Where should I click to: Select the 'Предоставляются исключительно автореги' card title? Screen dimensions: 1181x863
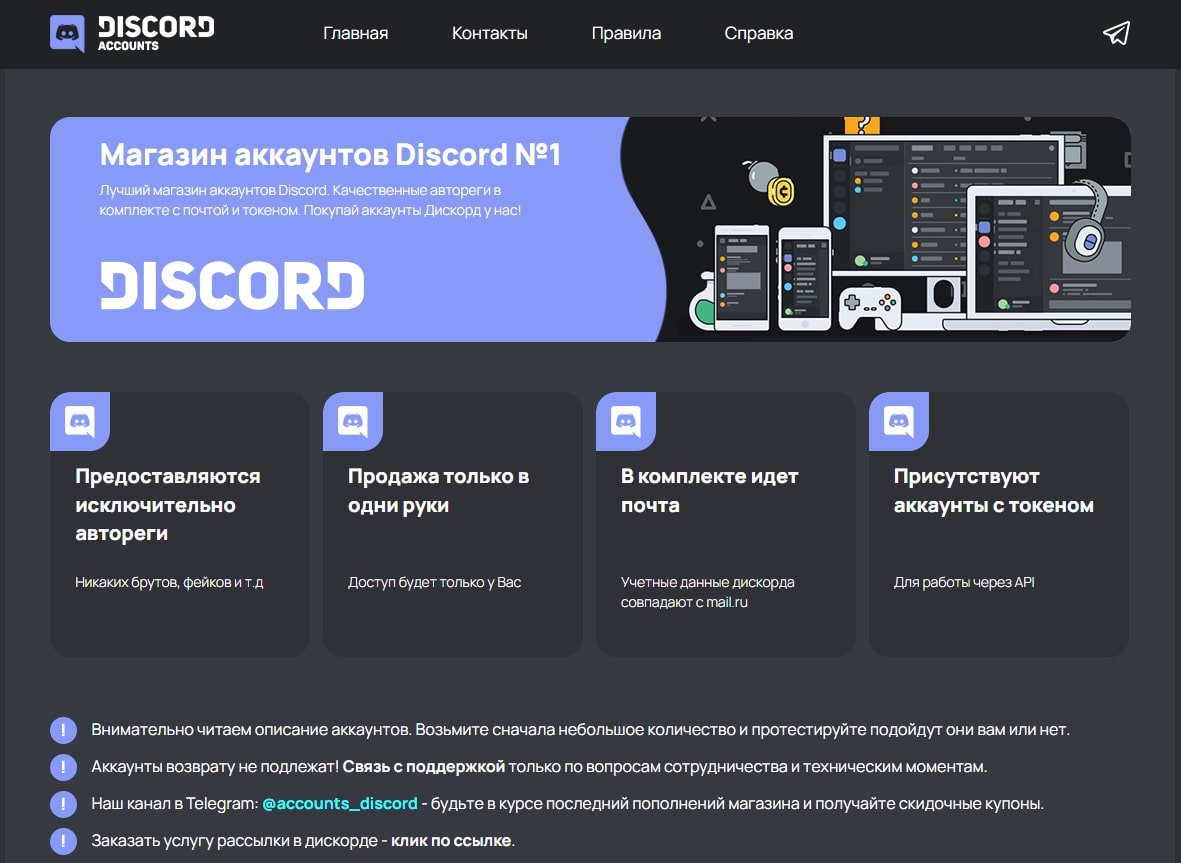168,505
